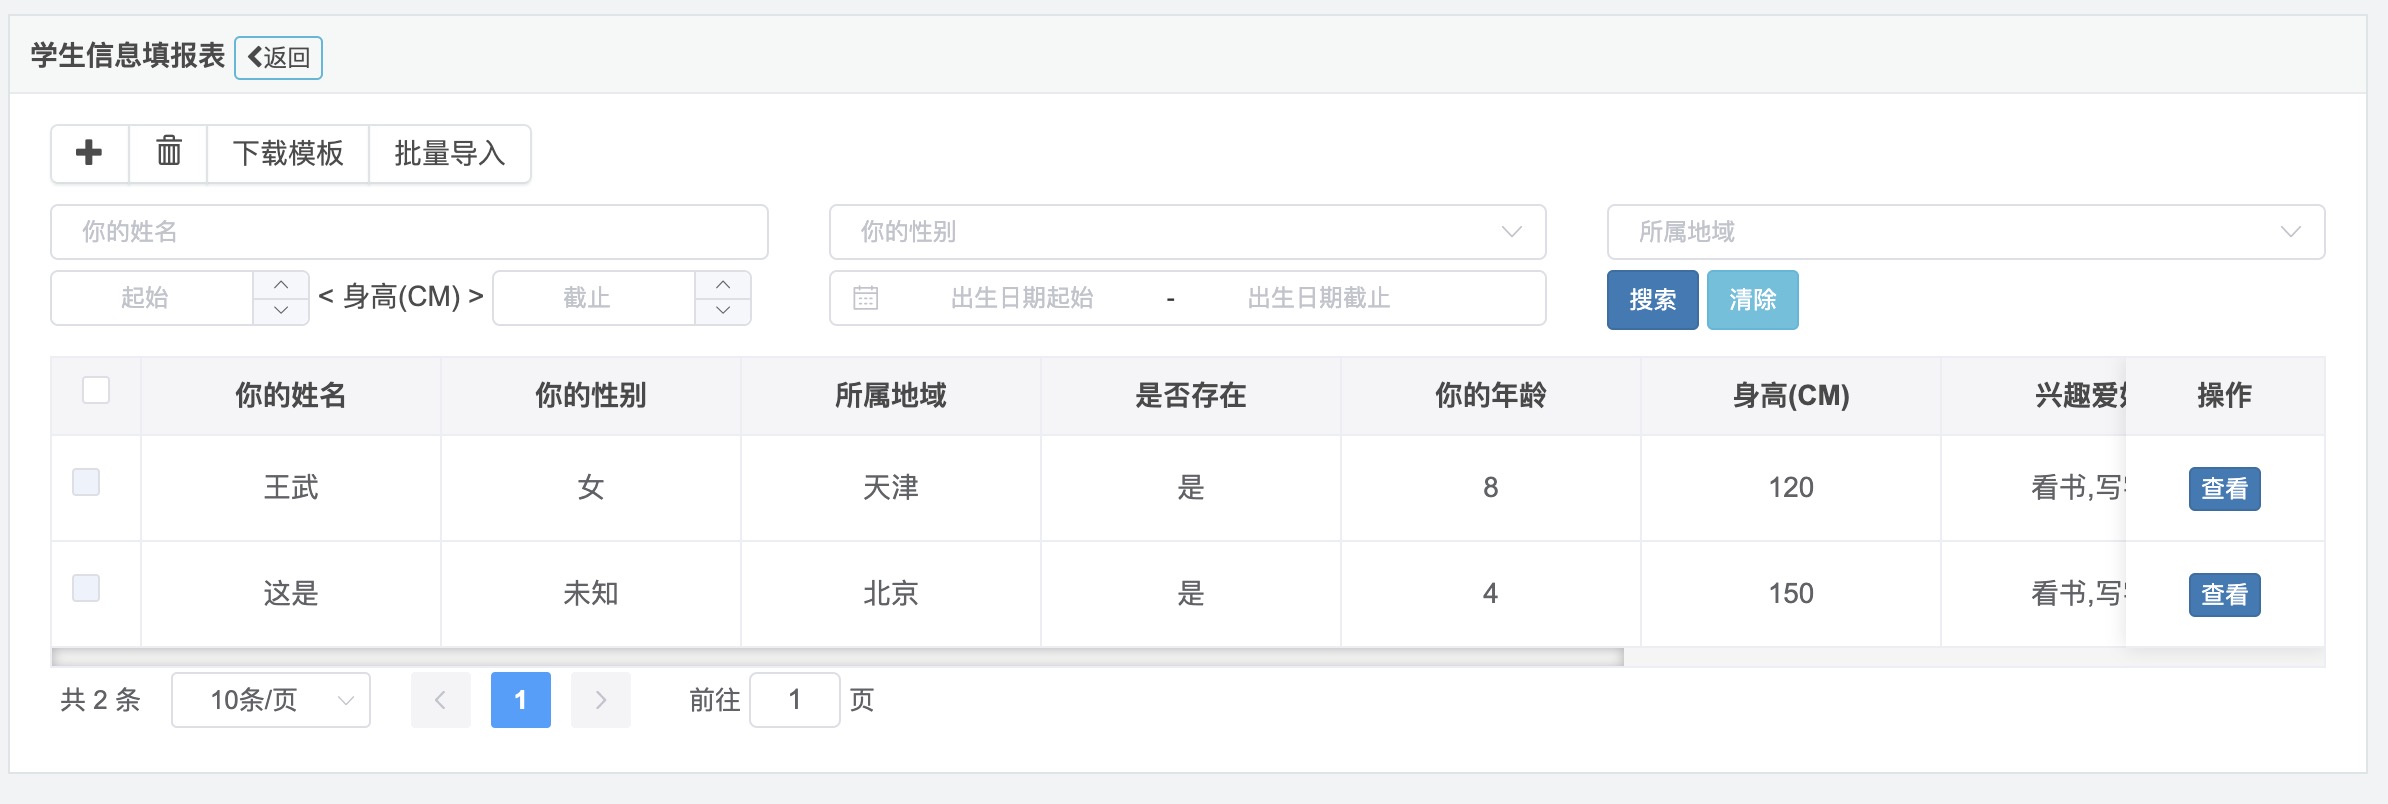Click the 出生日期起始 date field
Screen dimensions: 2388x804
1022,298
